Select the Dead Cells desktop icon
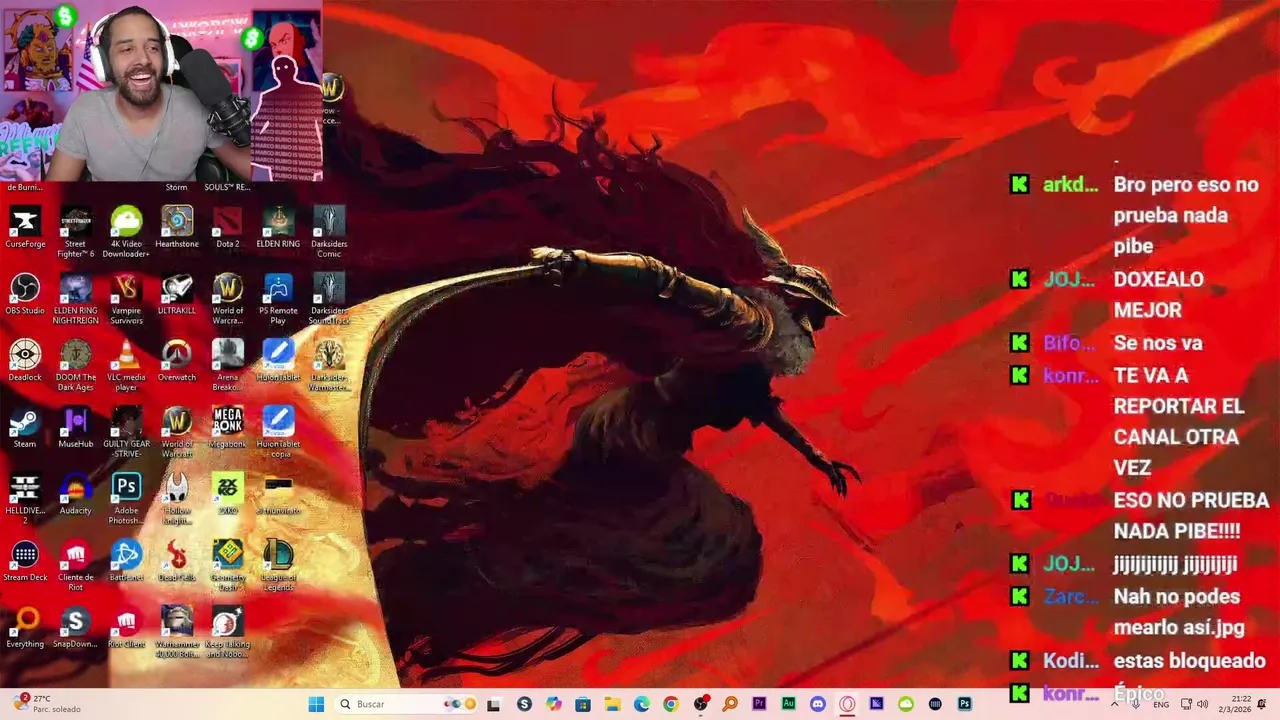Image resolution: width=1280 pixels, height=720 pixels. coord(177,562)
